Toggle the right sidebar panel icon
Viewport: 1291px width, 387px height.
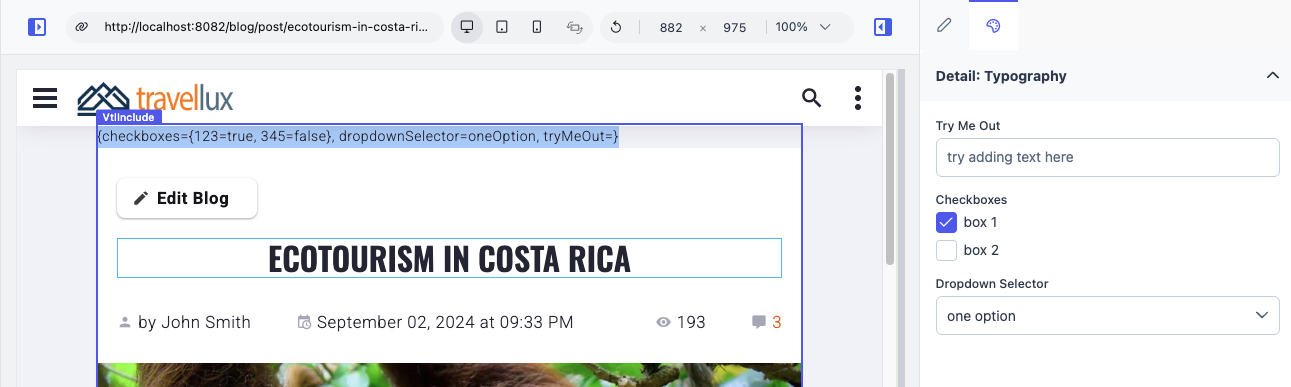(x=882, y=27)
